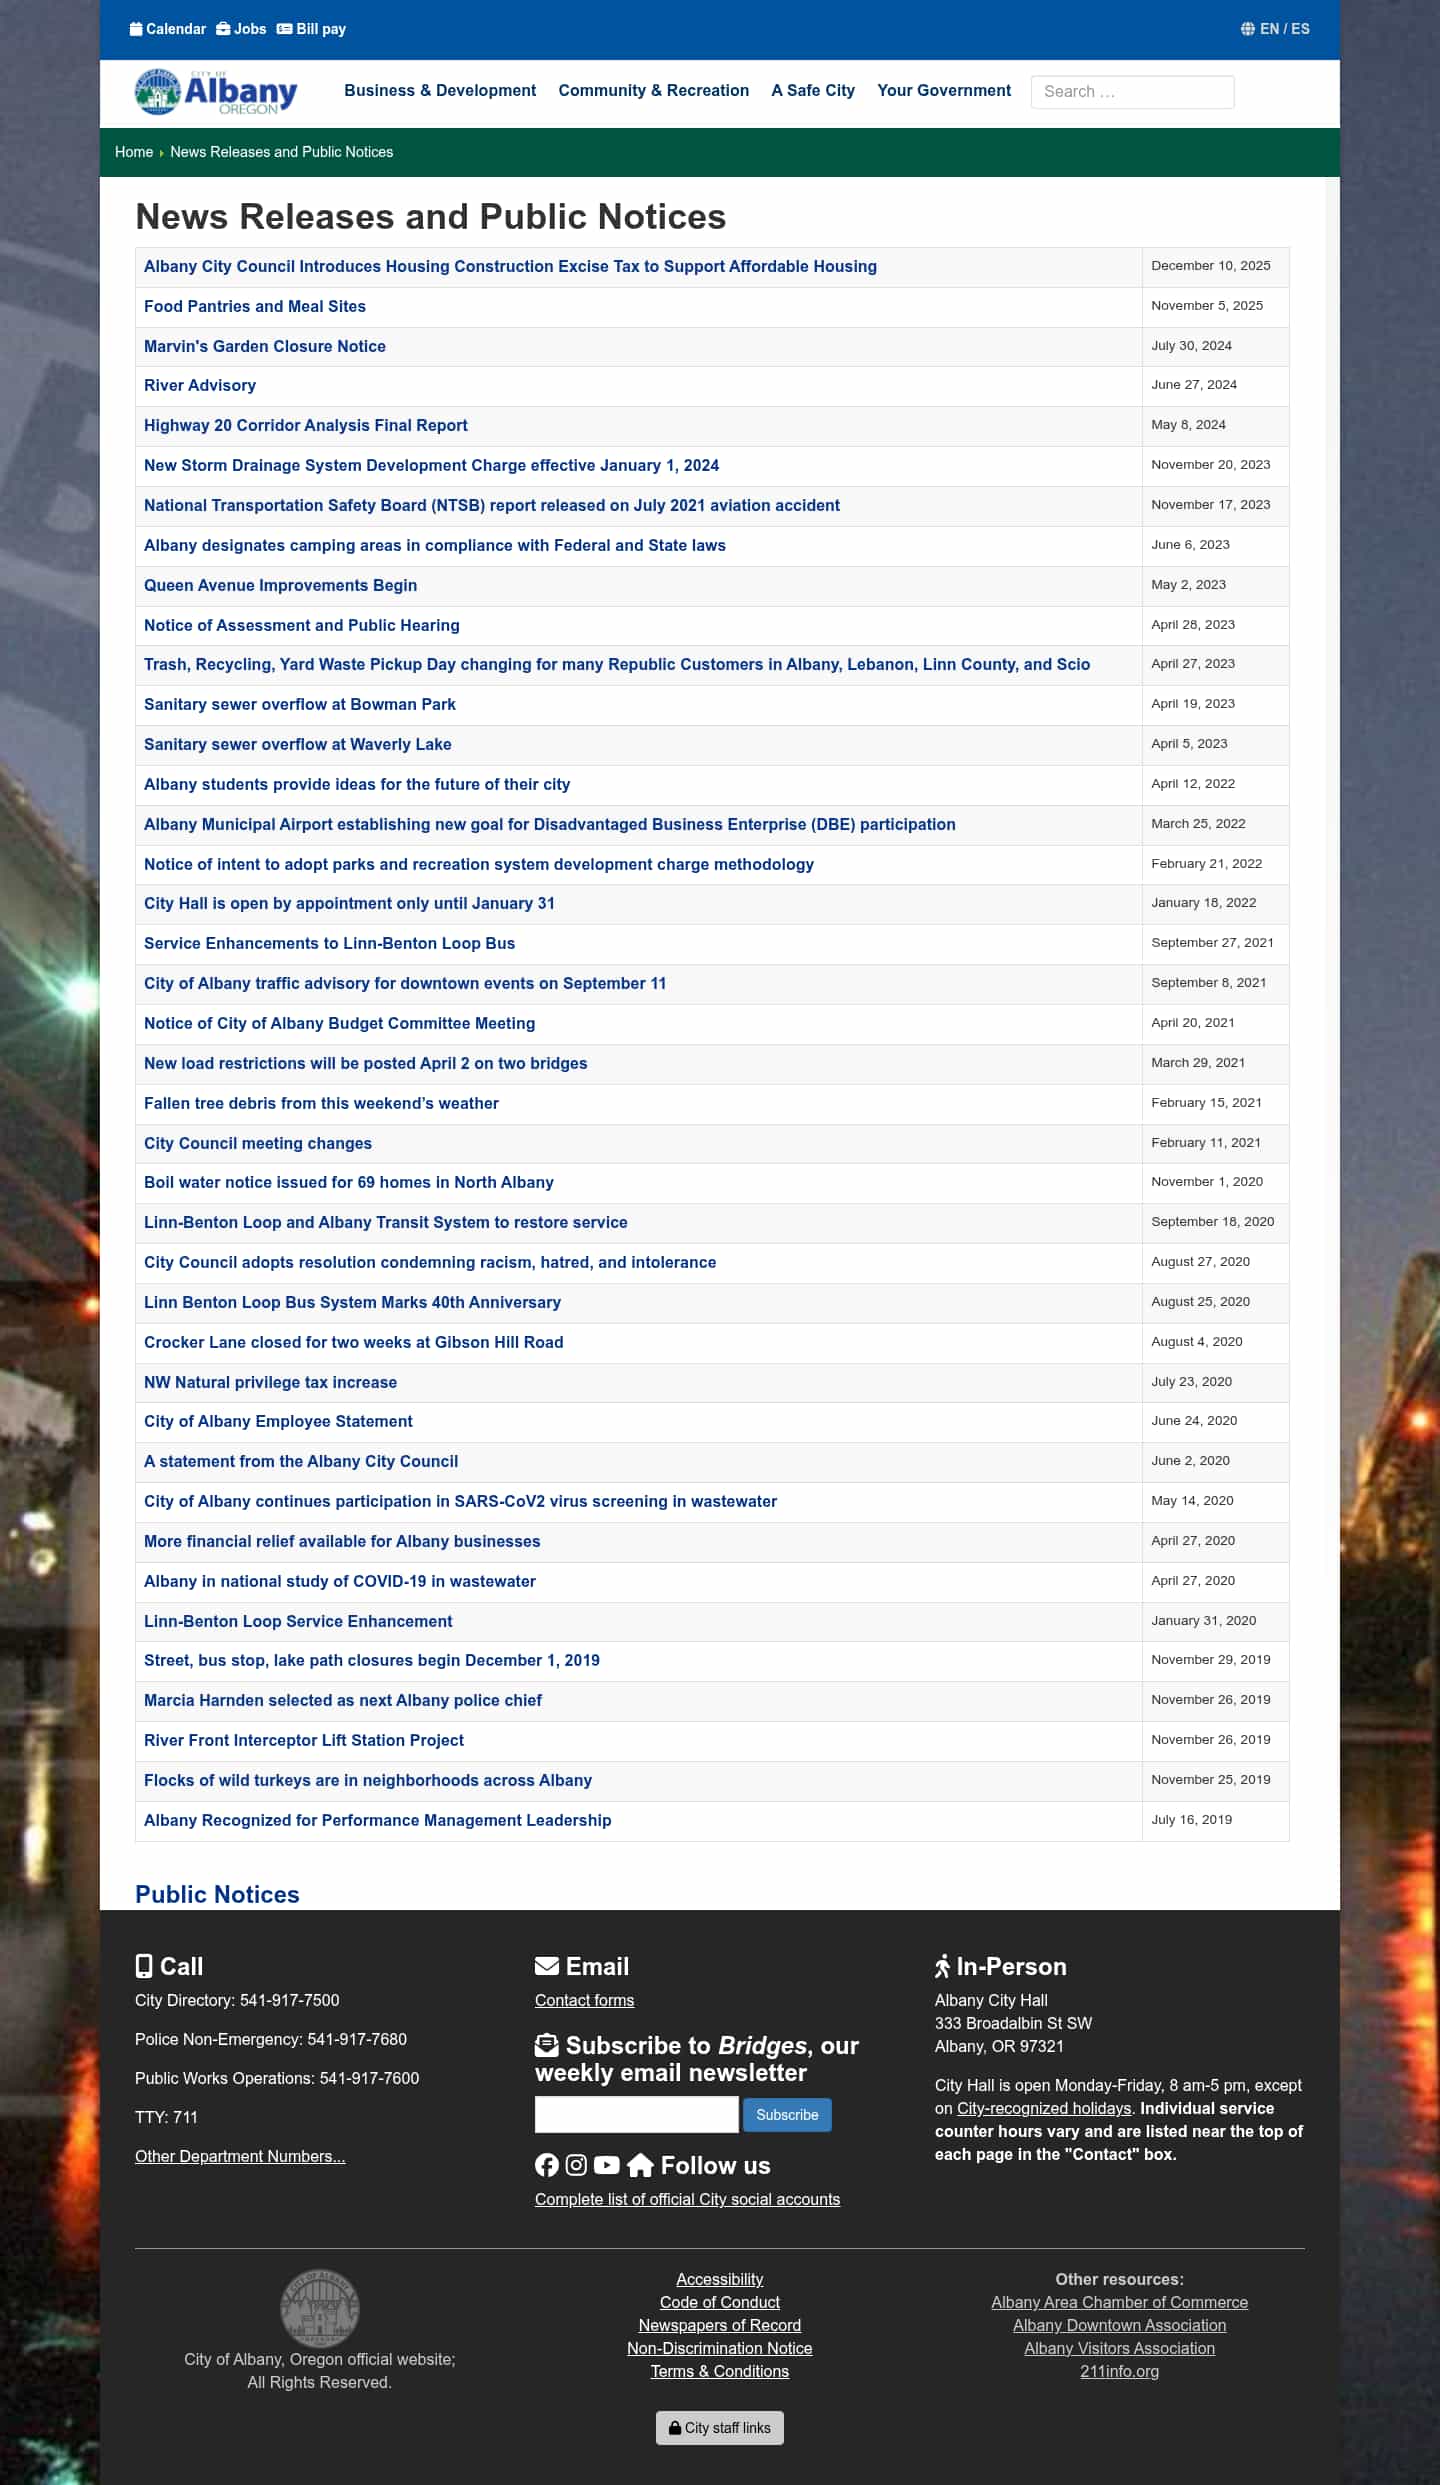
Task: Open River Front Interceptor Lift Station Project
Action: pos(304,1741)
